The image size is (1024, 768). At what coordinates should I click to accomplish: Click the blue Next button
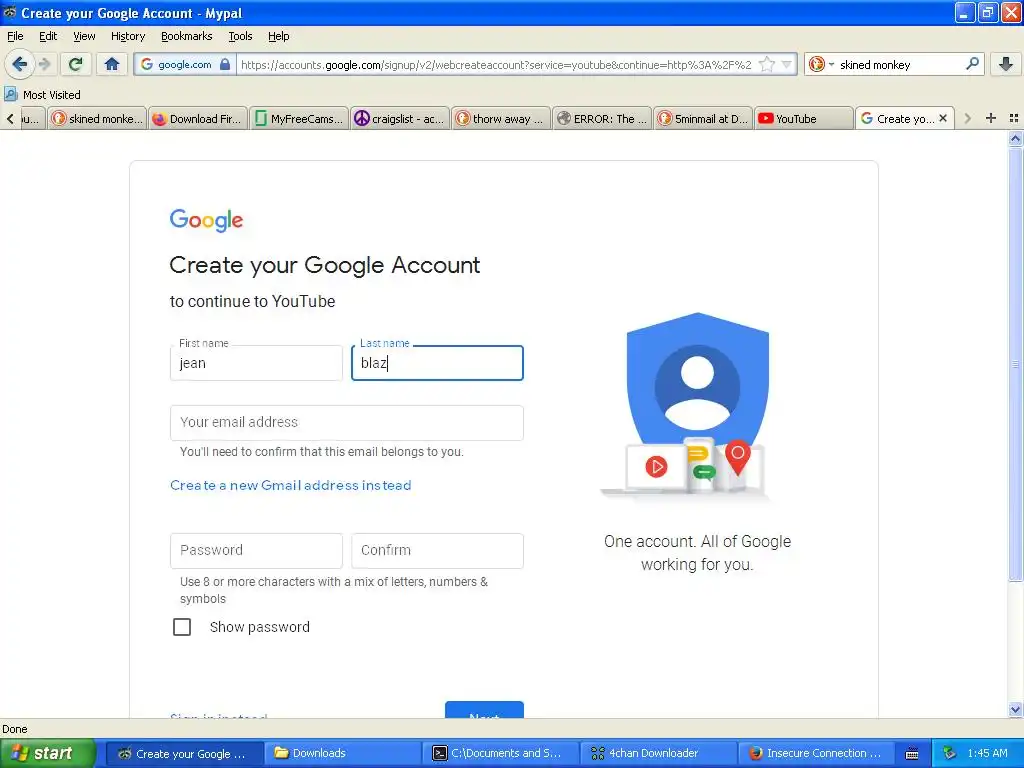[484, 710]
